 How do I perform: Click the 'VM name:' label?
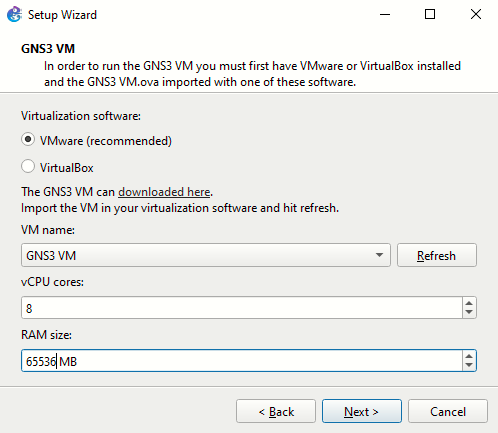click(x=48, y=230)
